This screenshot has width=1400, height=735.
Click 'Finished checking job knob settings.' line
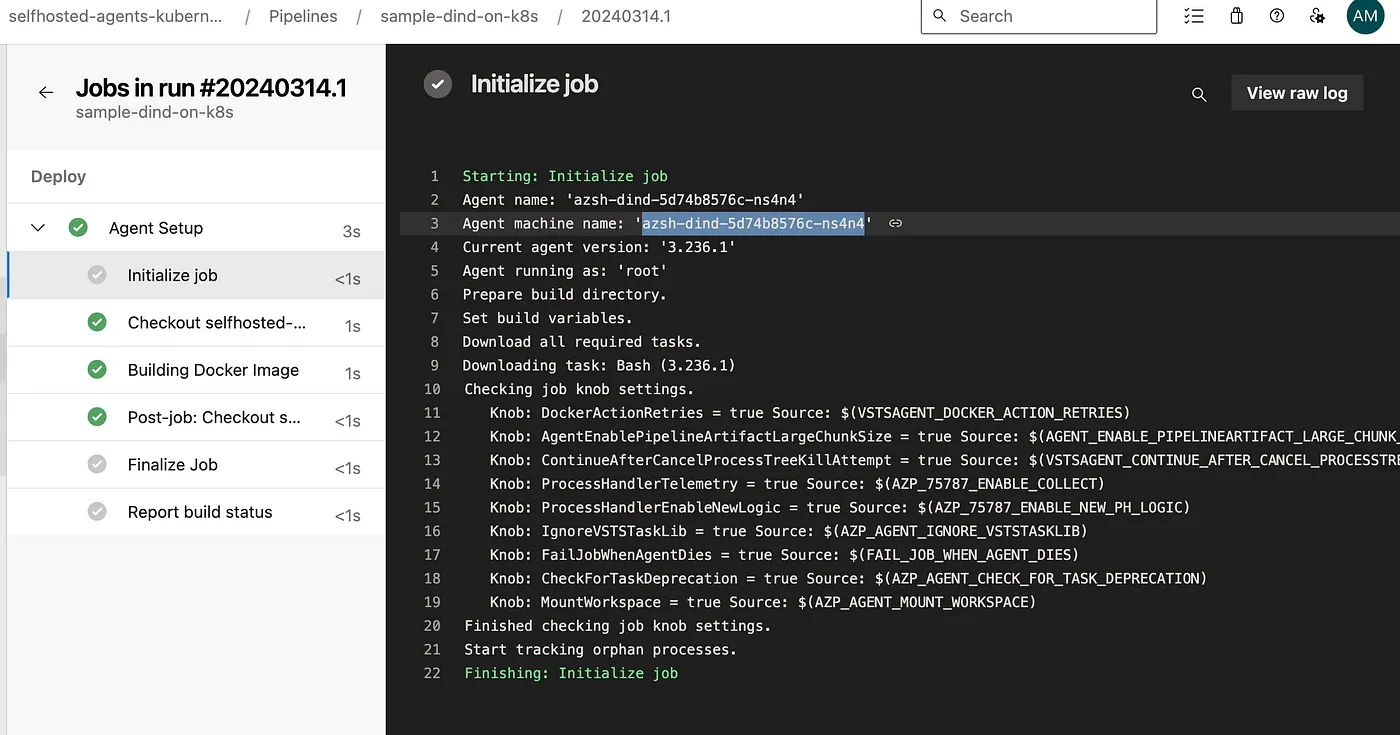(x=617, y=626)
